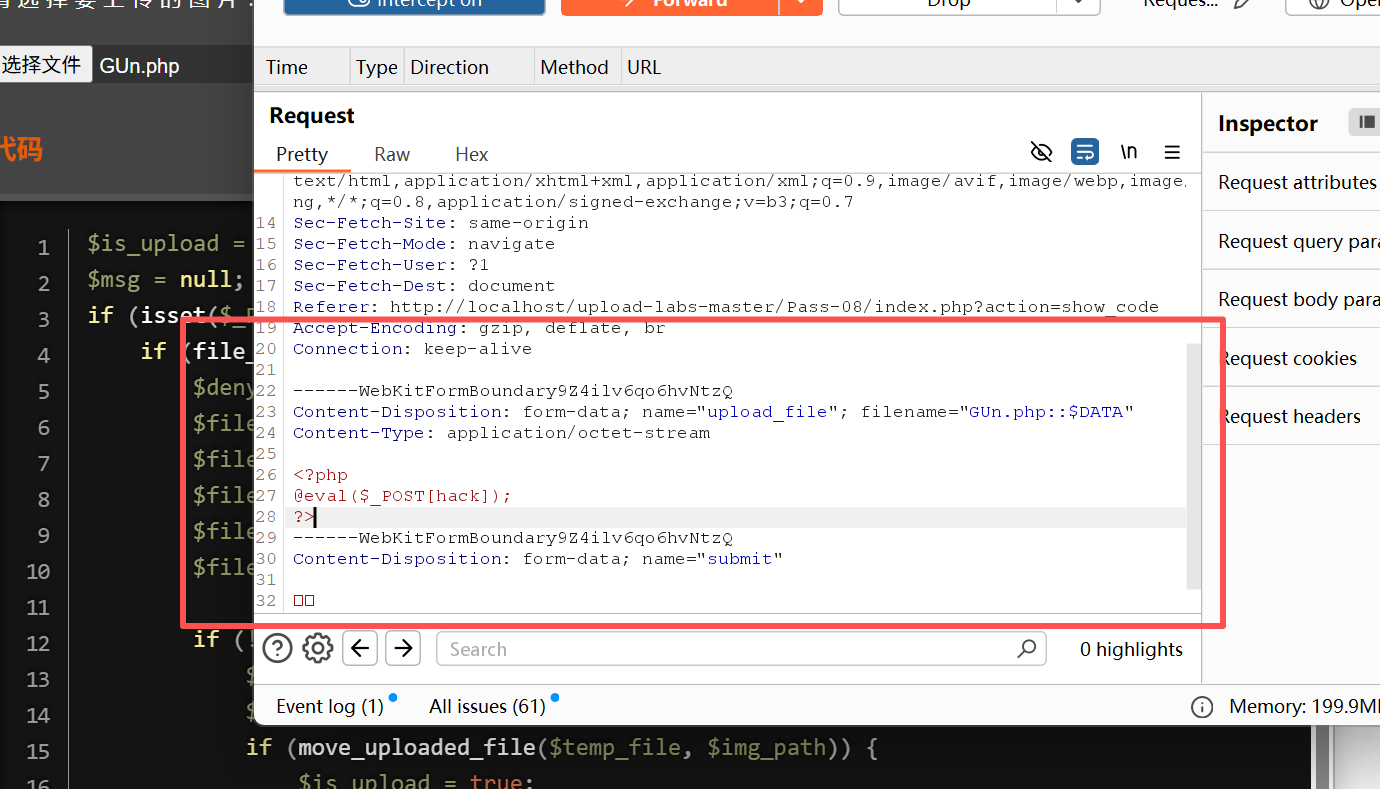Click the 0 highlights label
1380x789 pixels.
pyautogui.click(x=1131, y=649)
